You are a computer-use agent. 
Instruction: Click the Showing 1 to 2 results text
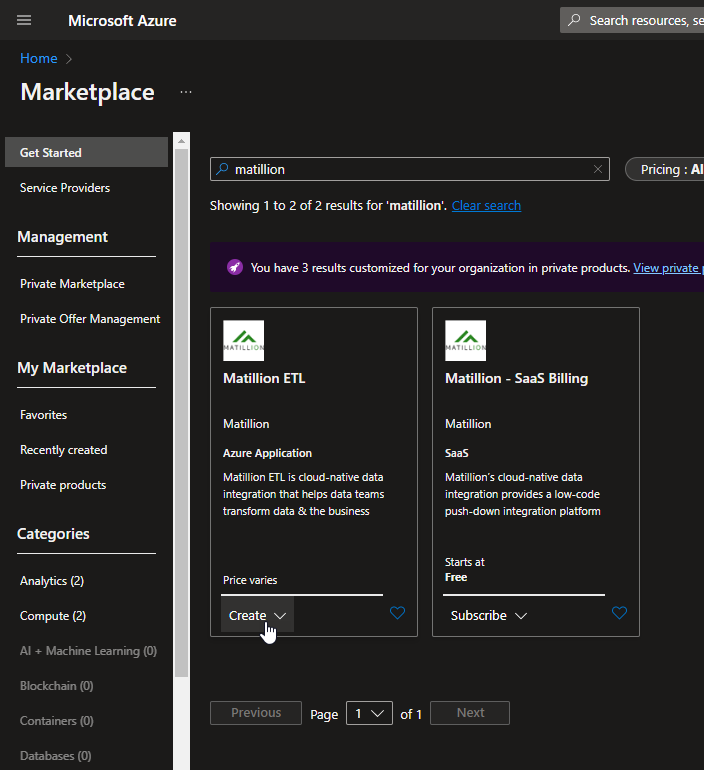(328, 205)
